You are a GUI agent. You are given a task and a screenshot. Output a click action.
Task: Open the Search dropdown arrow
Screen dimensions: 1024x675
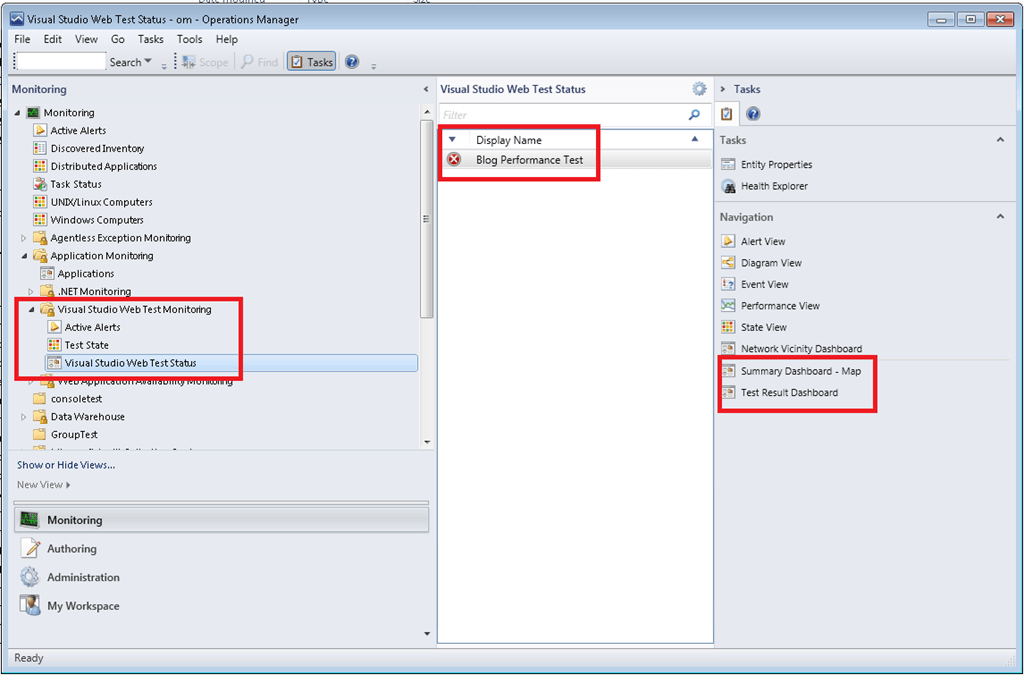pos(148,61)
